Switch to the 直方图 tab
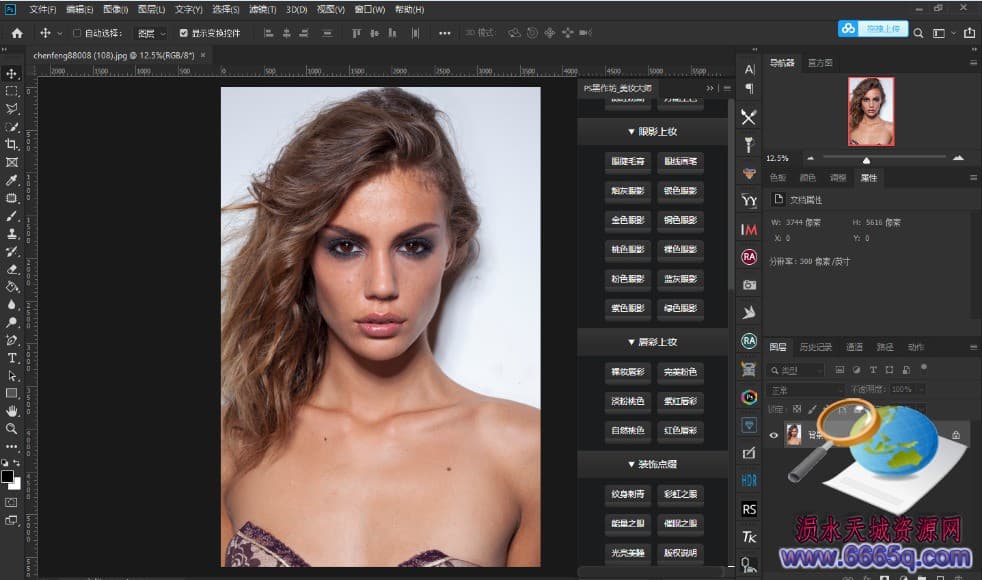This screenshot has height=580, width=982. tap(820, 63)
